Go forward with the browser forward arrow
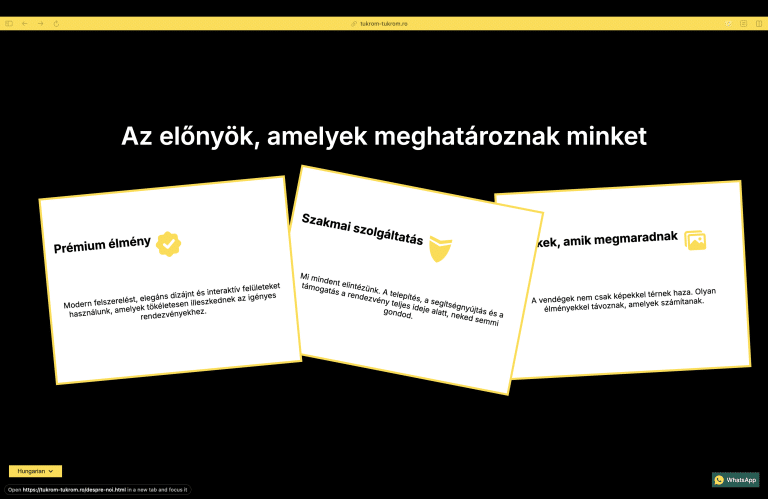Image resolution: width=768 pixels, height=499 pixels. pos(41,24)
